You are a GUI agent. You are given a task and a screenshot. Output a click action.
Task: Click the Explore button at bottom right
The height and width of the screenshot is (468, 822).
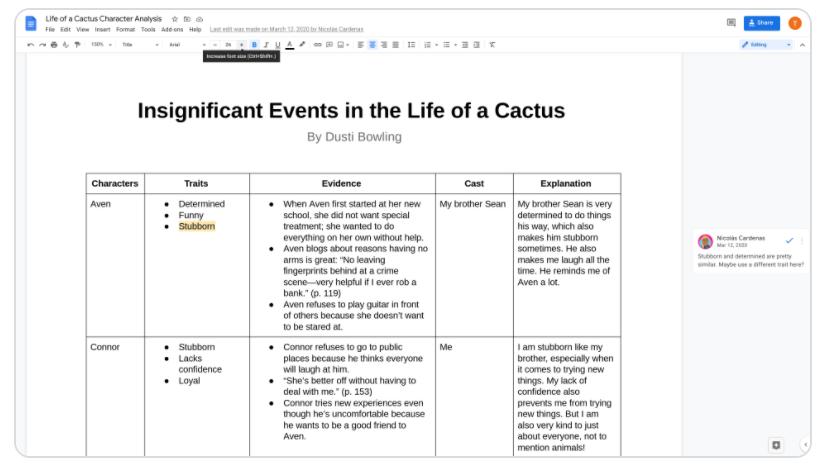[775, 444]
